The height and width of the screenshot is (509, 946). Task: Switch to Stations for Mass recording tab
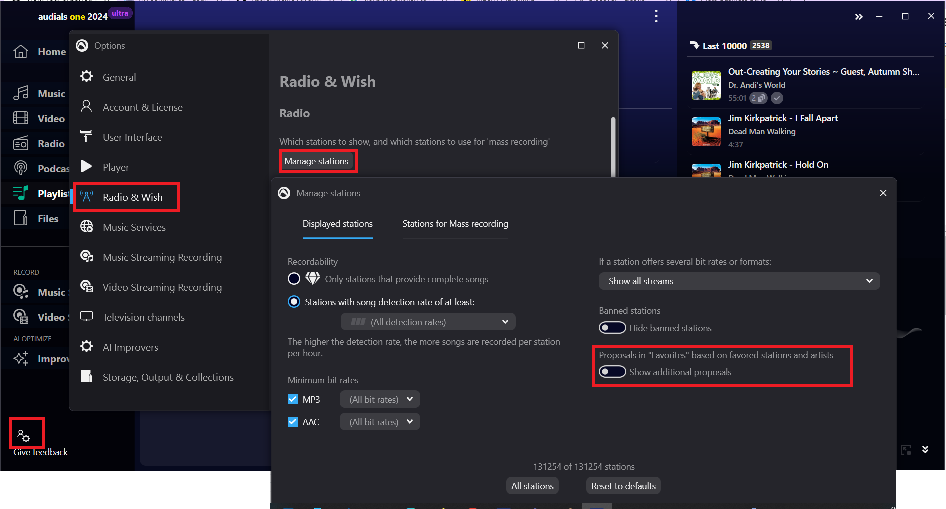coord(455,224)
